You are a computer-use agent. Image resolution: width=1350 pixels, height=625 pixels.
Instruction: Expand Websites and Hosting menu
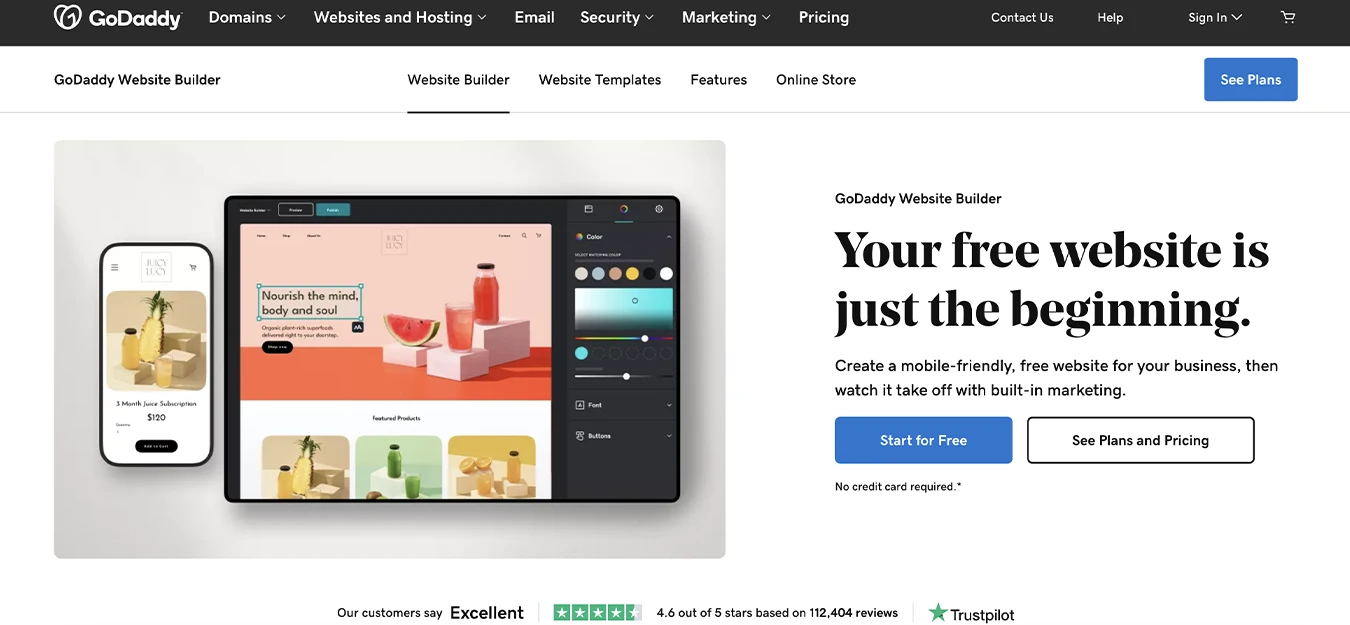(400, 17)
